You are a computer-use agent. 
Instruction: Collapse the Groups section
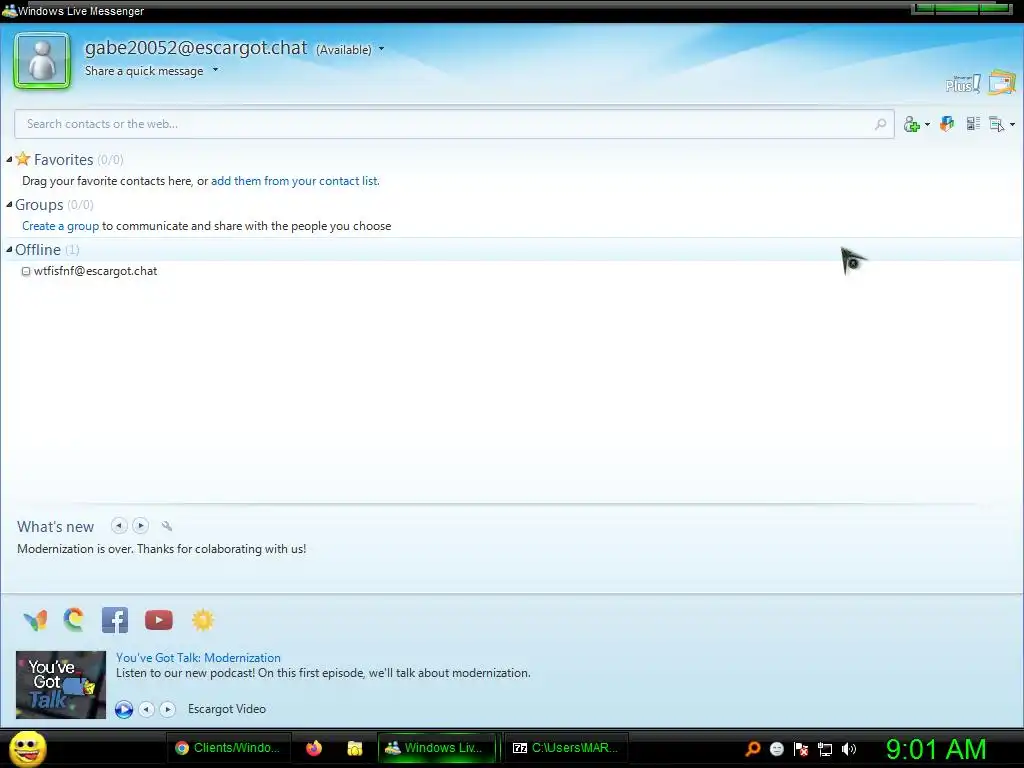9,204
